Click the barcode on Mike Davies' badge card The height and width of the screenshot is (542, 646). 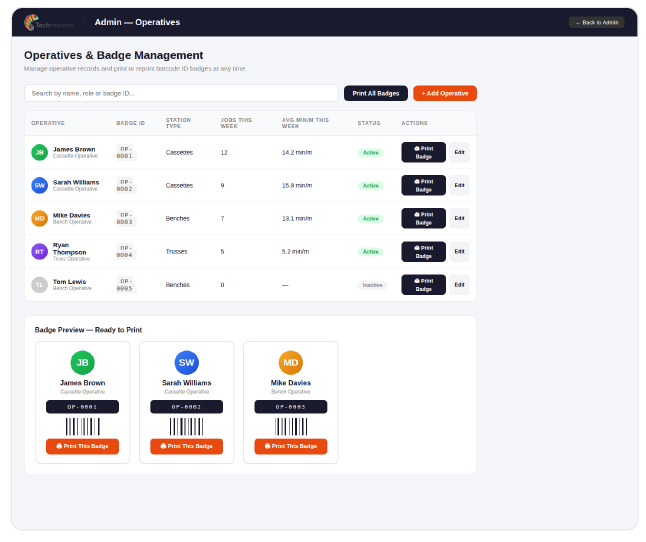pos(291,427)
